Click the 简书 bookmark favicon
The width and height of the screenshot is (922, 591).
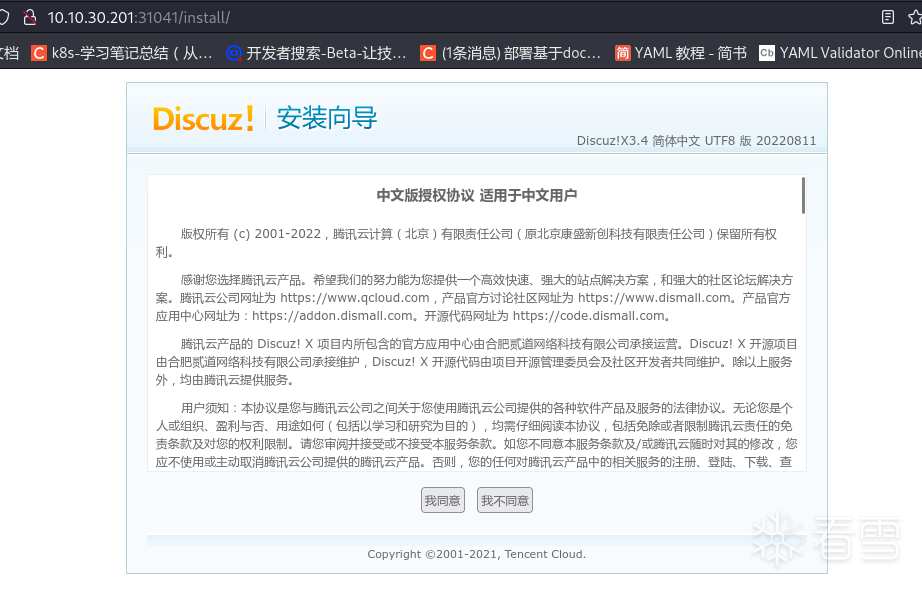622,54
